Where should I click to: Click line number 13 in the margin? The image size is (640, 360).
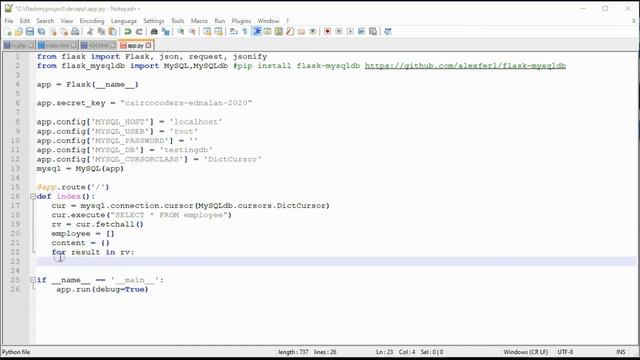15,169
